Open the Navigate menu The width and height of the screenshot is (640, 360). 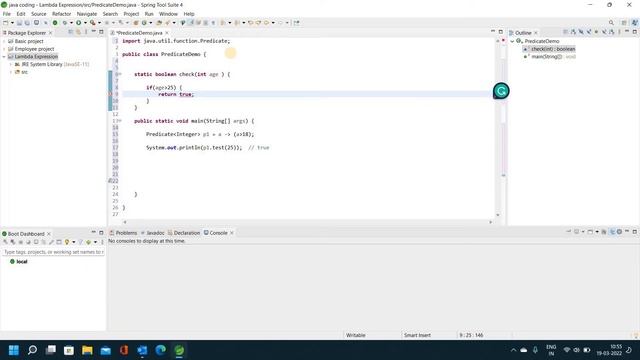pos(87,14)
